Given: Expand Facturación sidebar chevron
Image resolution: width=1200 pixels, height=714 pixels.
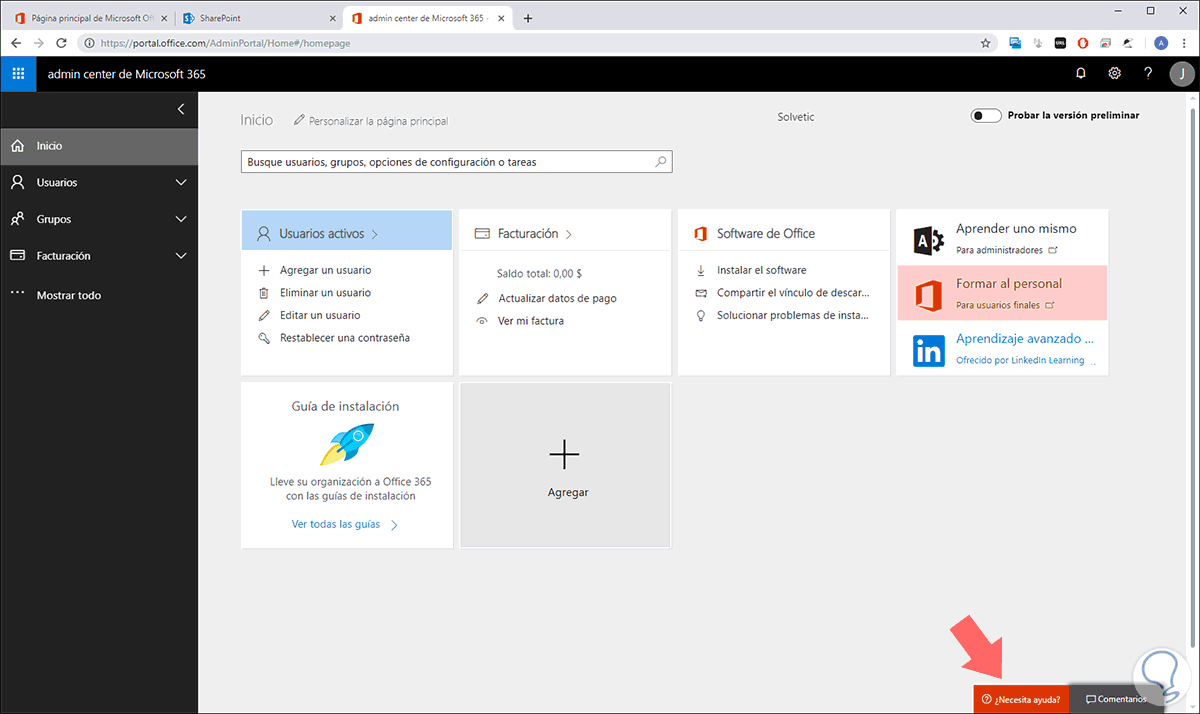Looking at the screenshot, I should tap(181, 256).
